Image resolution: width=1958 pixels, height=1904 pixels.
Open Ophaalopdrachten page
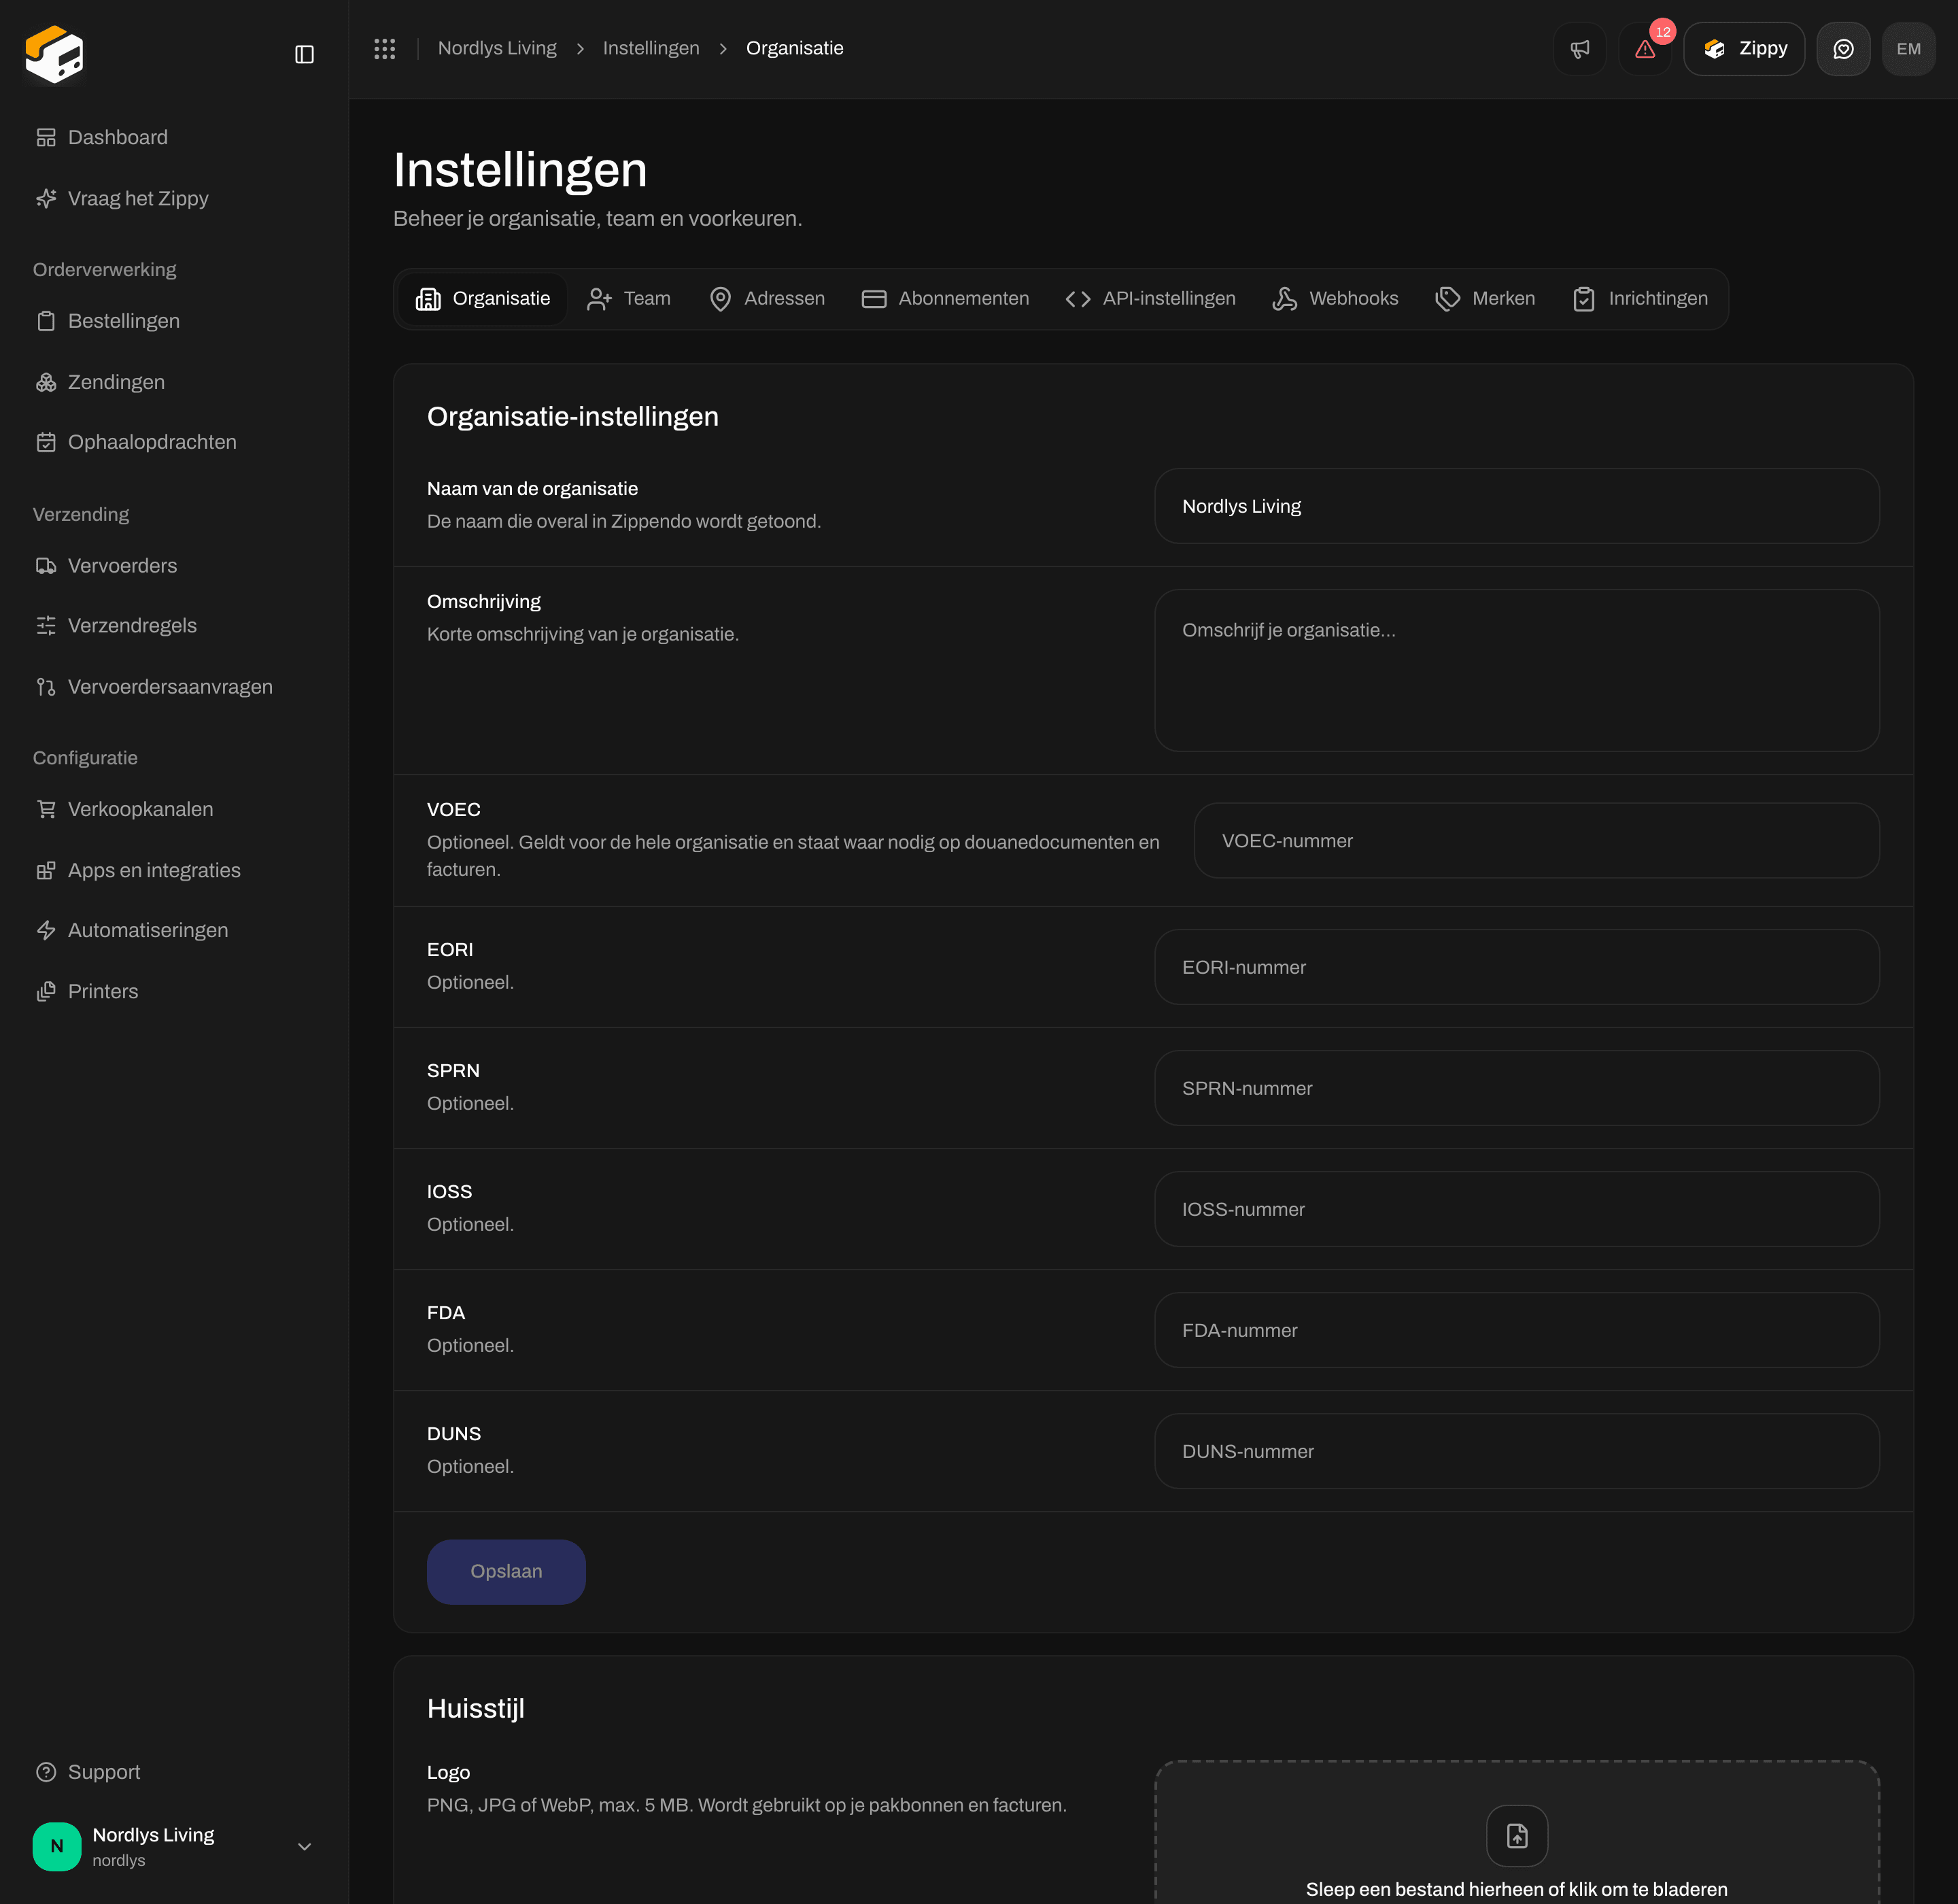(174, 442)
